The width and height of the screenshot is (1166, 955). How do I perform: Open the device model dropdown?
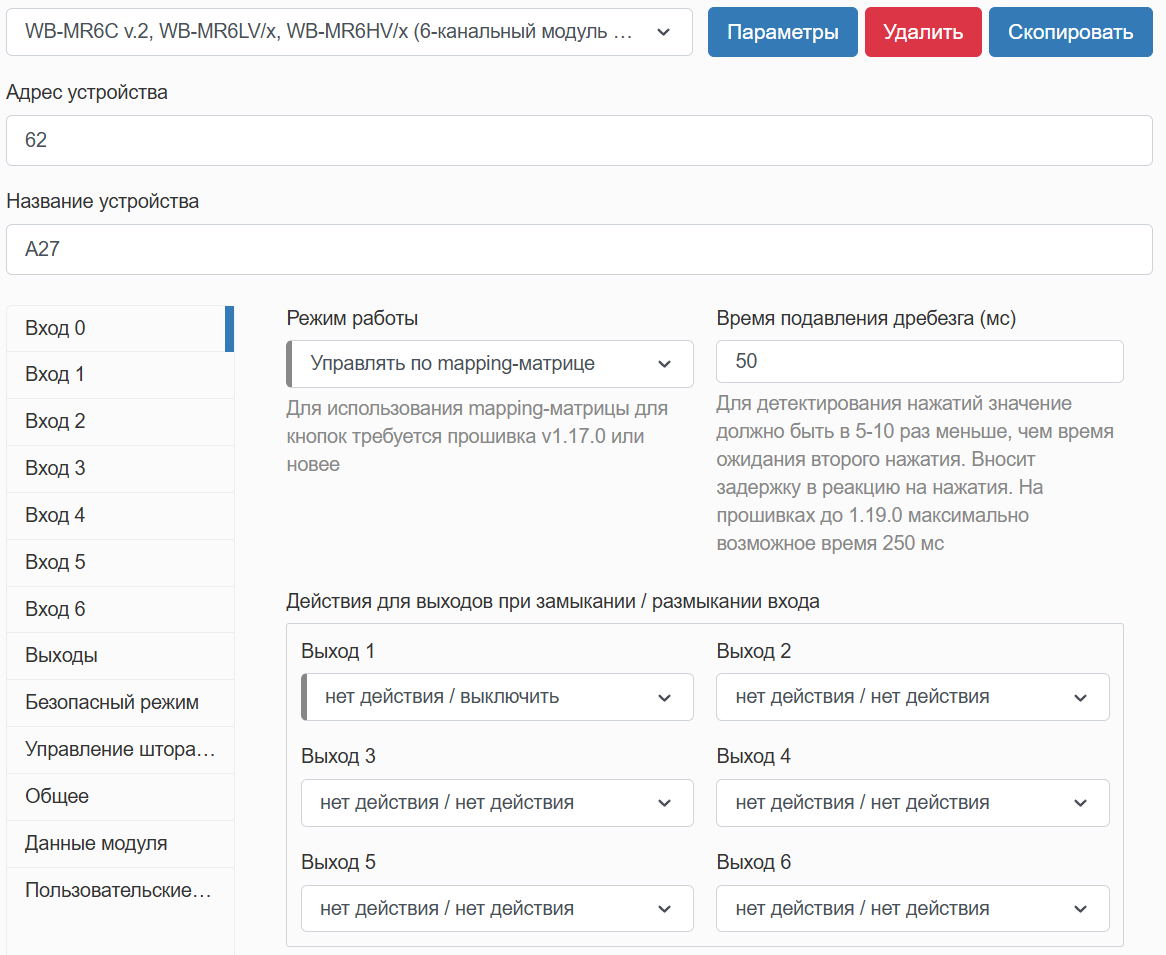click(x=349, y=32)
